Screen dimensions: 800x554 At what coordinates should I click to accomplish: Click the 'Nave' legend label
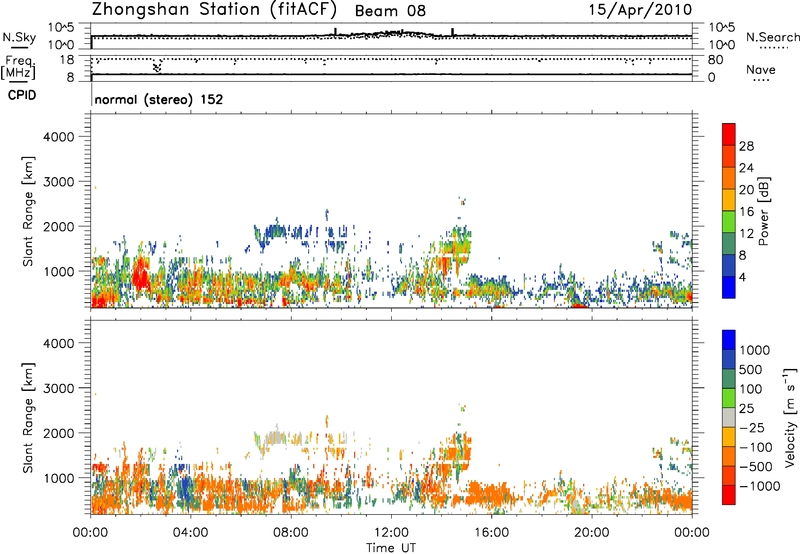coord(760,69)
